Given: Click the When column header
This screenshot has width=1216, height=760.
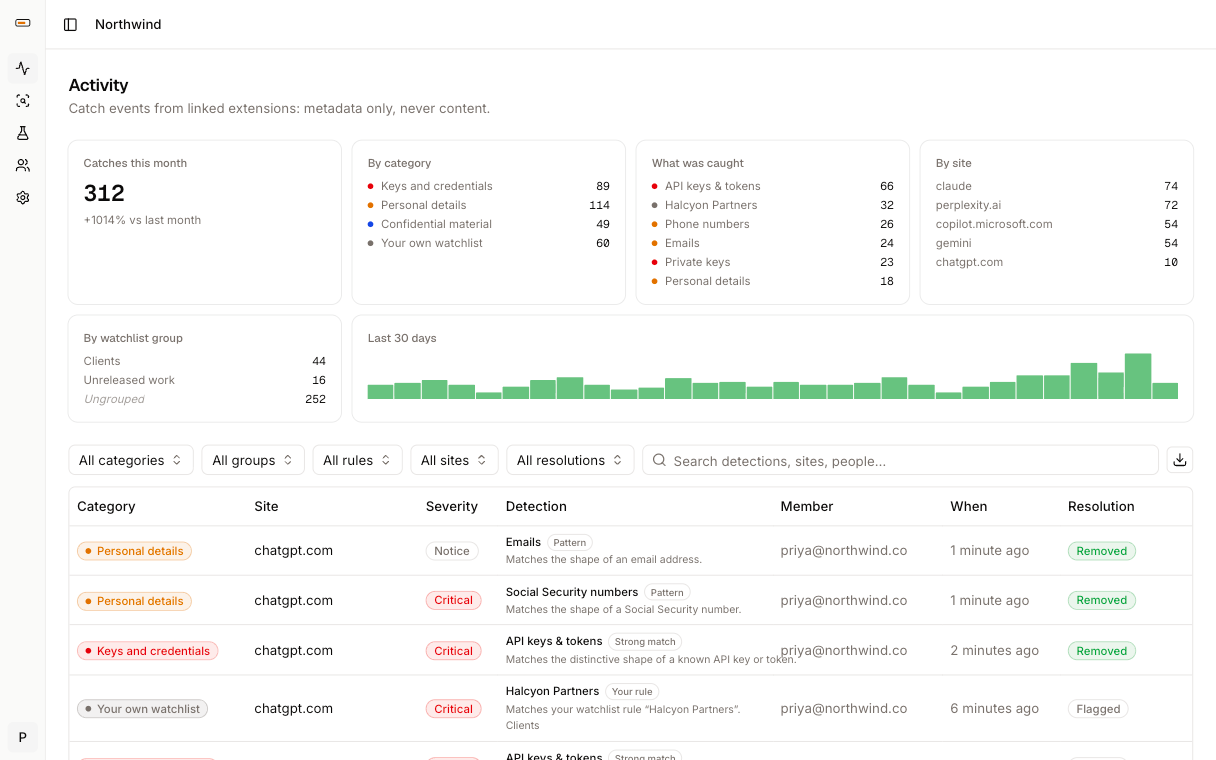Looking at the screenshot, I should (x=969, y=506).
